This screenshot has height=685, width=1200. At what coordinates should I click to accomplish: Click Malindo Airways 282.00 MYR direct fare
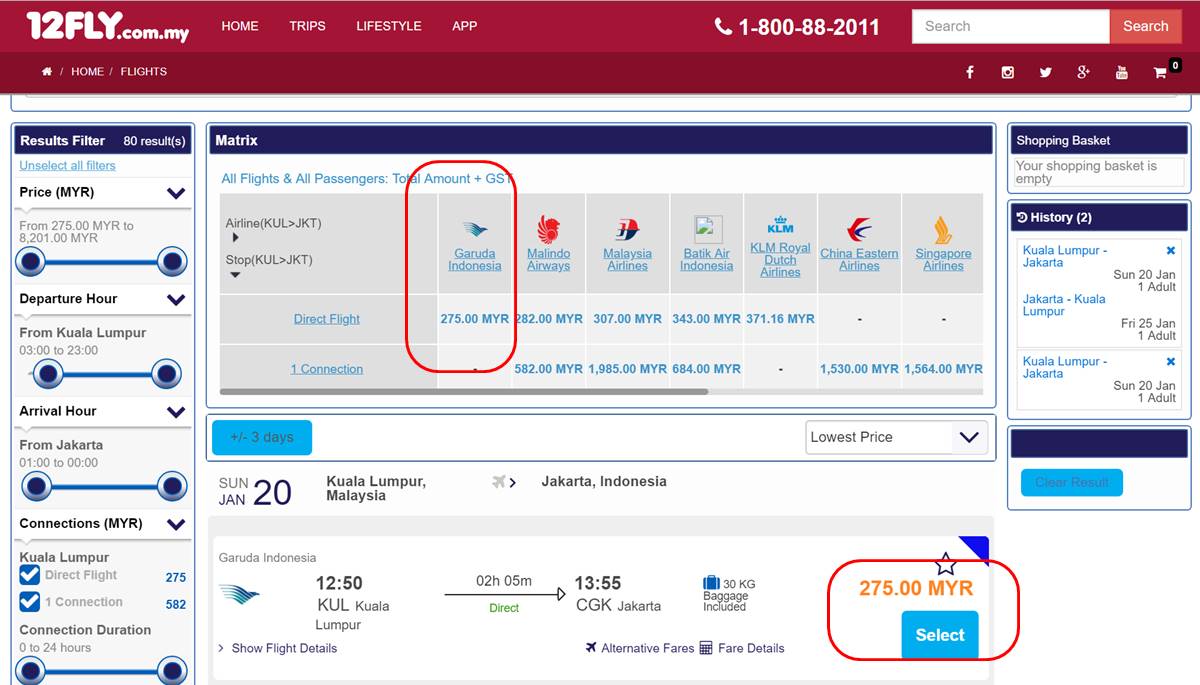[x=549, y=319]
